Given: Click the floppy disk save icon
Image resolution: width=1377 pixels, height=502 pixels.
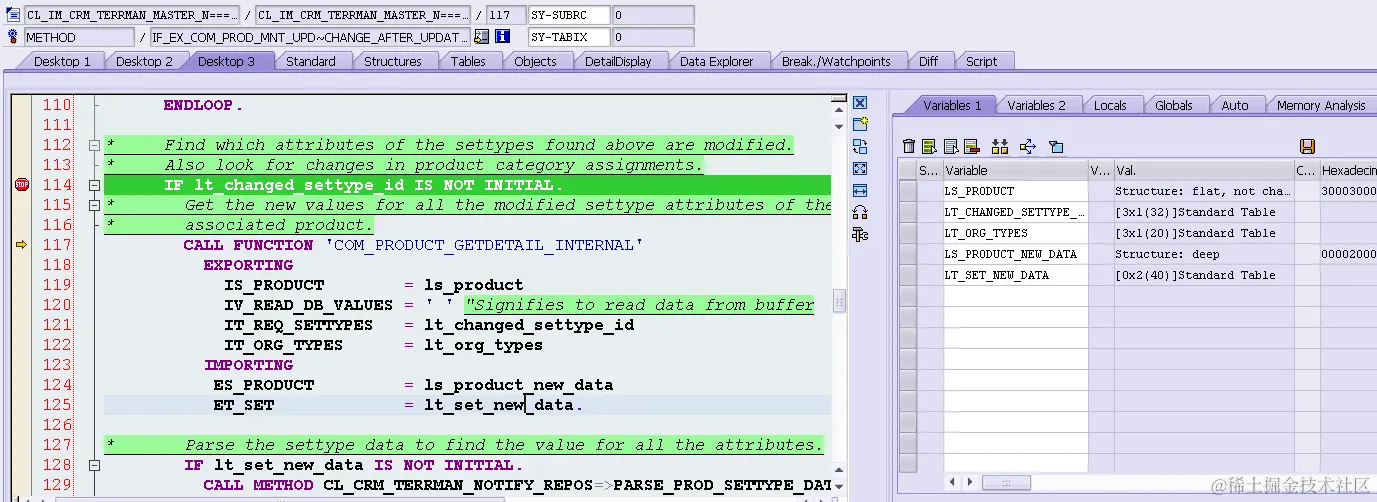Looking at the screenshot, I should click(1307, 147).
